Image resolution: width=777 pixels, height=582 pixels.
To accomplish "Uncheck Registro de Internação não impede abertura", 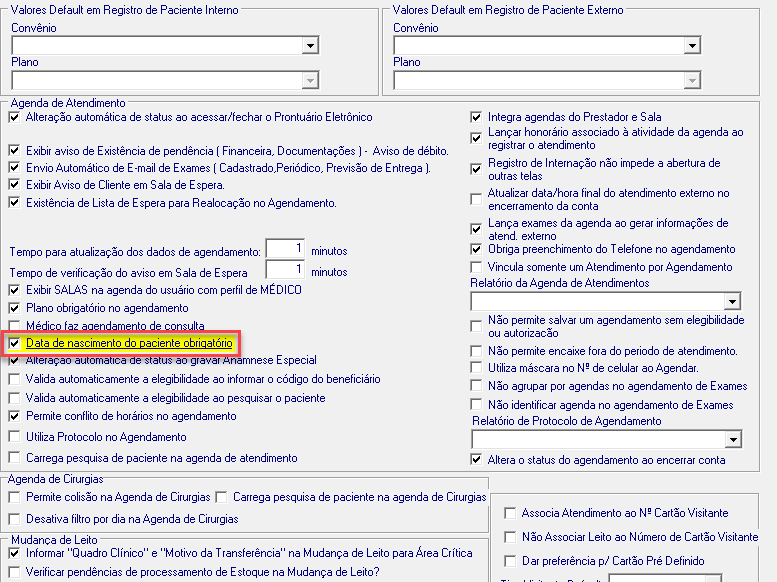I will tap(476, 169).
